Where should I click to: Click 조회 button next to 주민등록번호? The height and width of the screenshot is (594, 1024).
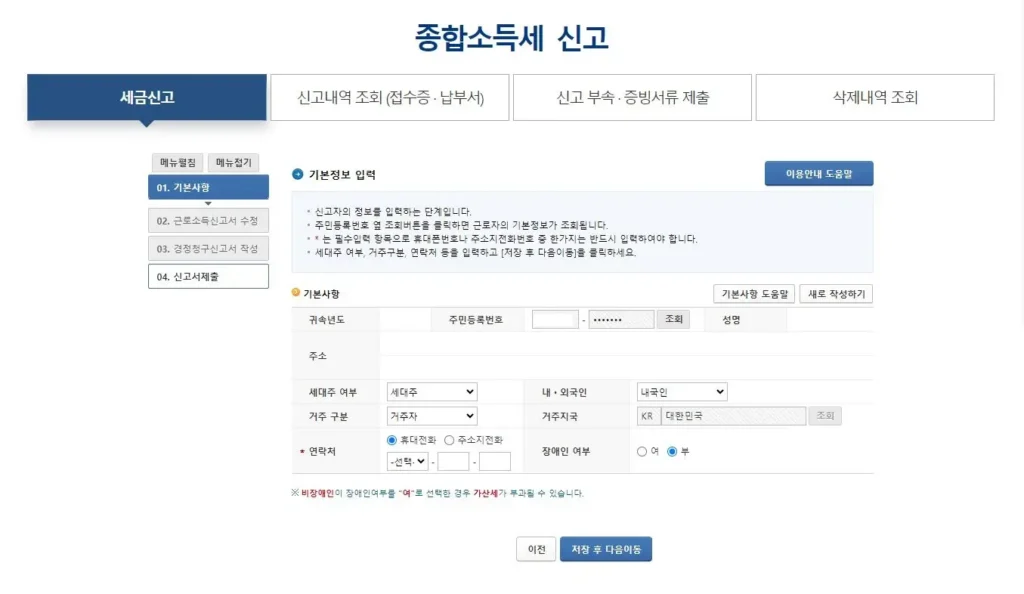pyautogui.click(x=673, y=320)
